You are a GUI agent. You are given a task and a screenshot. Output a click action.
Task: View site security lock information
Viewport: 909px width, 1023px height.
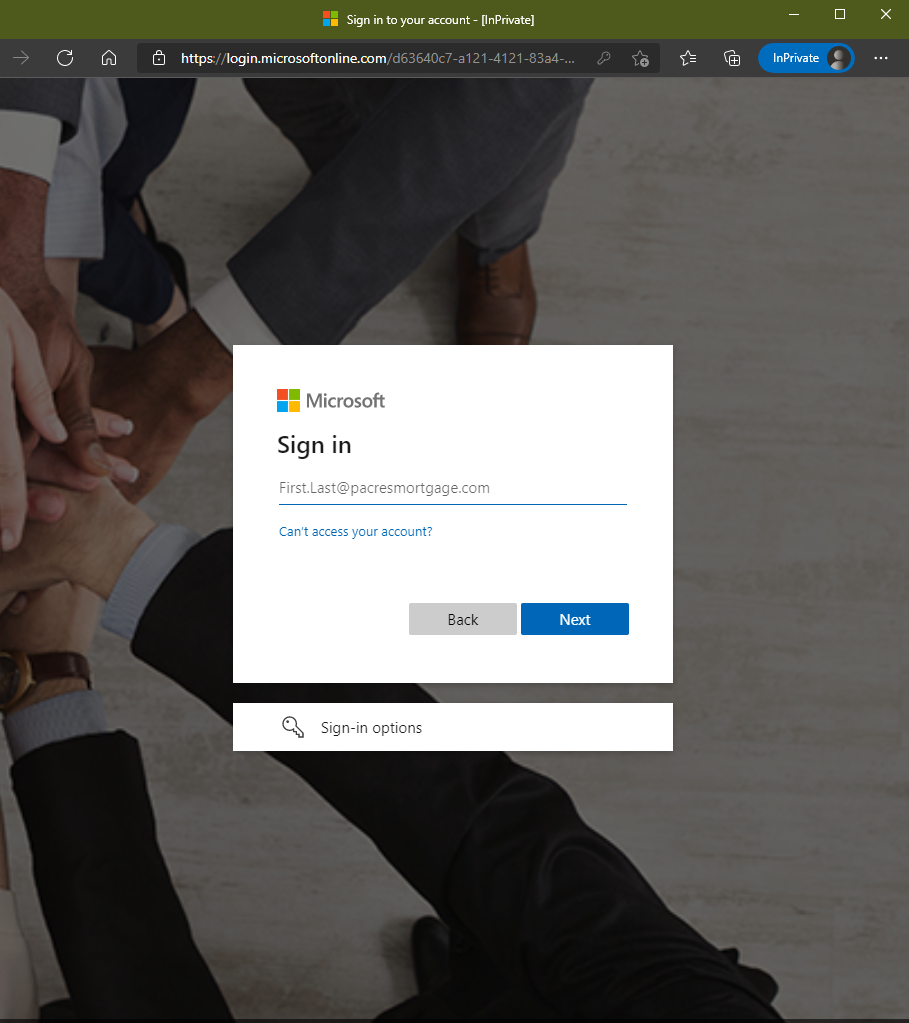(159, 58)
